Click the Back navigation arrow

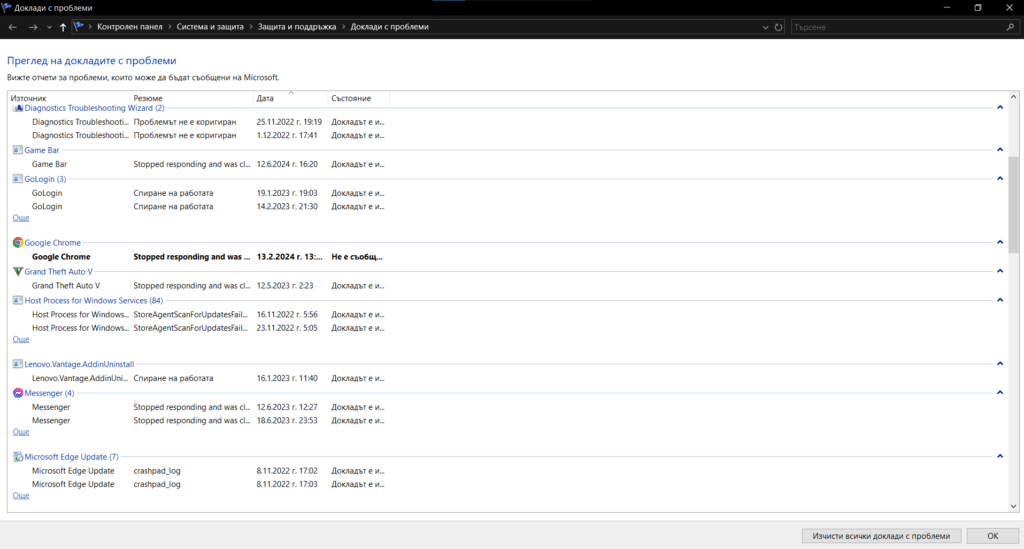coord(12,27)
